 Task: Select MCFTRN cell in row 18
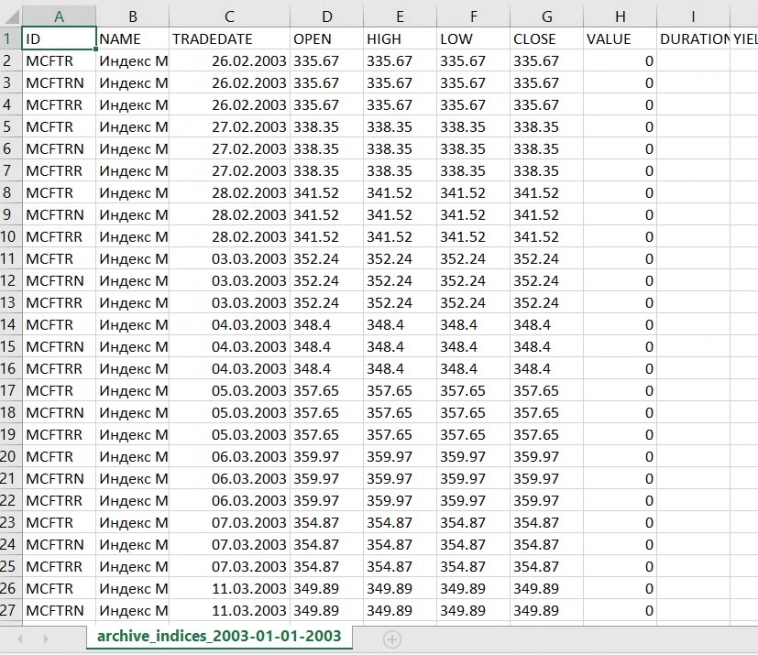[58, 412]
